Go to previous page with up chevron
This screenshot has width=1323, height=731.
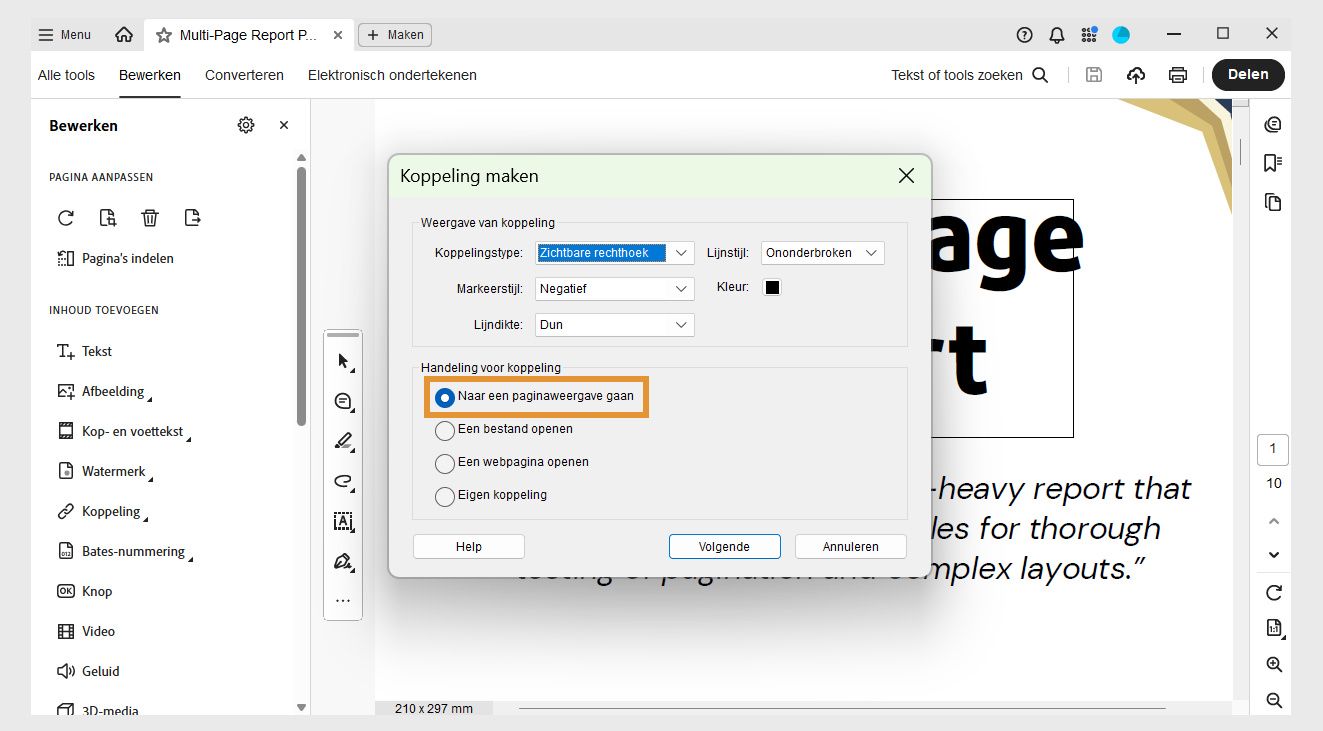click(1274, 521)
